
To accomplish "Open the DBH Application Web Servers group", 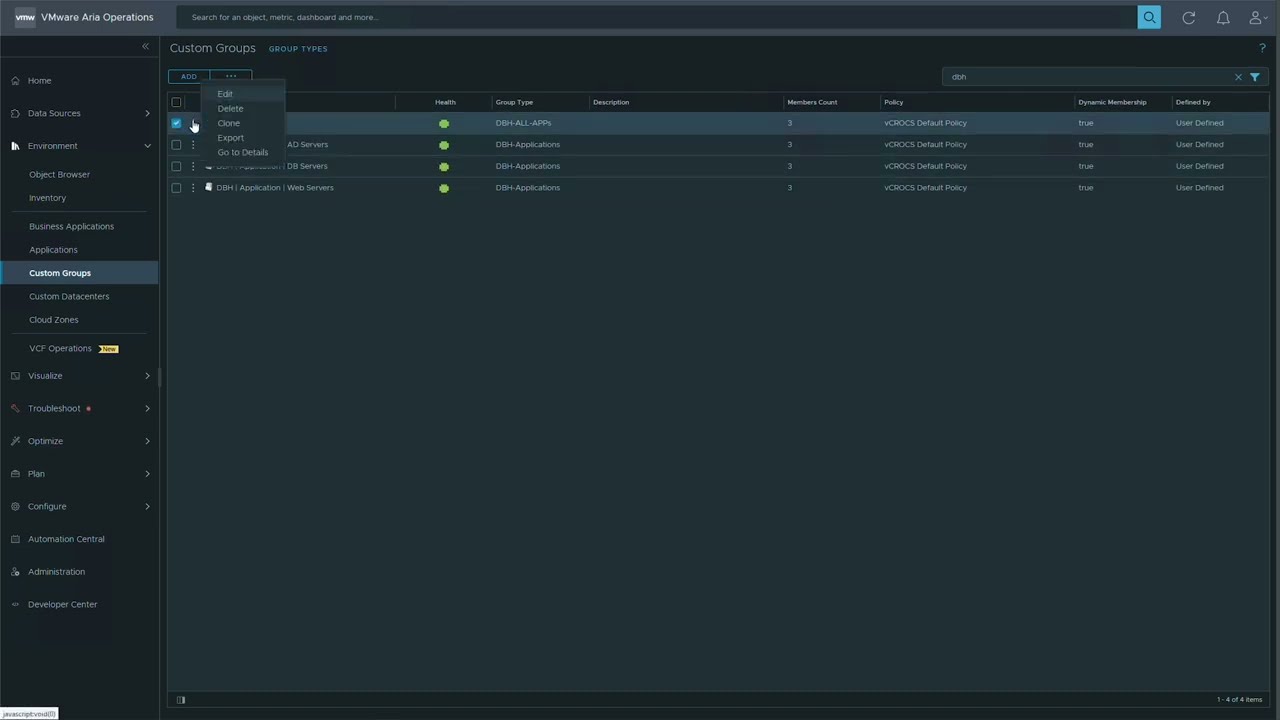I will [275, 188].
